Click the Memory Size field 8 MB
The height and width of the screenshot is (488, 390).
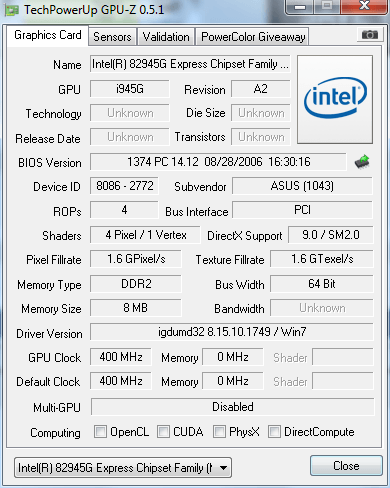pyautogui.click(x=136, y=308)
